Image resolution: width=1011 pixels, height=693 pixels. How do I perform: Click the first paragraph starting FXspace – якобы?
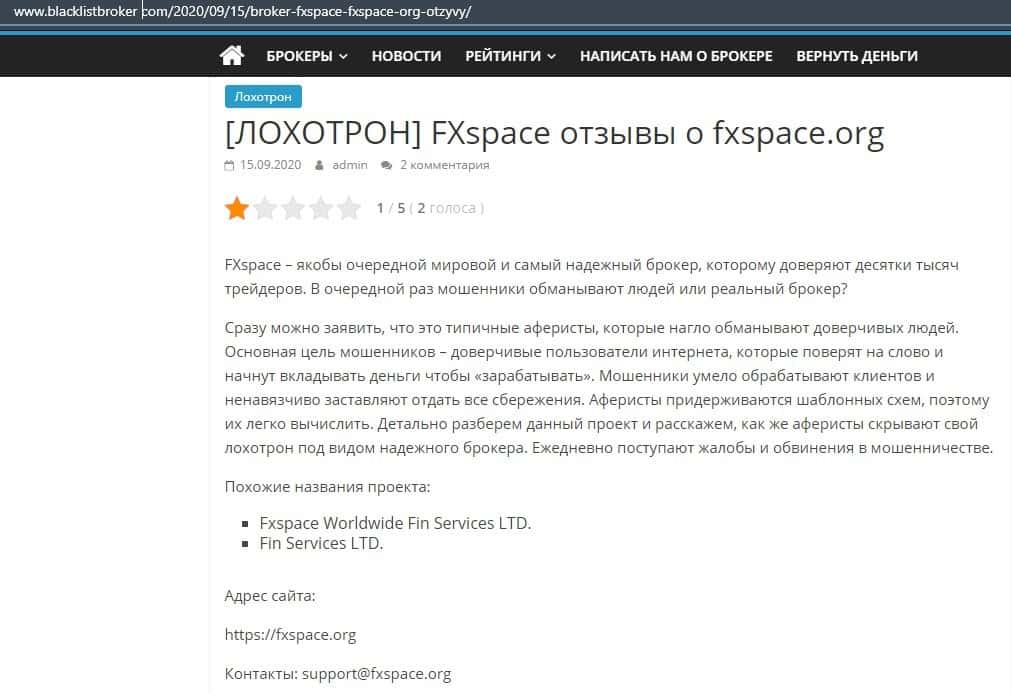click(x=591, y=277)
